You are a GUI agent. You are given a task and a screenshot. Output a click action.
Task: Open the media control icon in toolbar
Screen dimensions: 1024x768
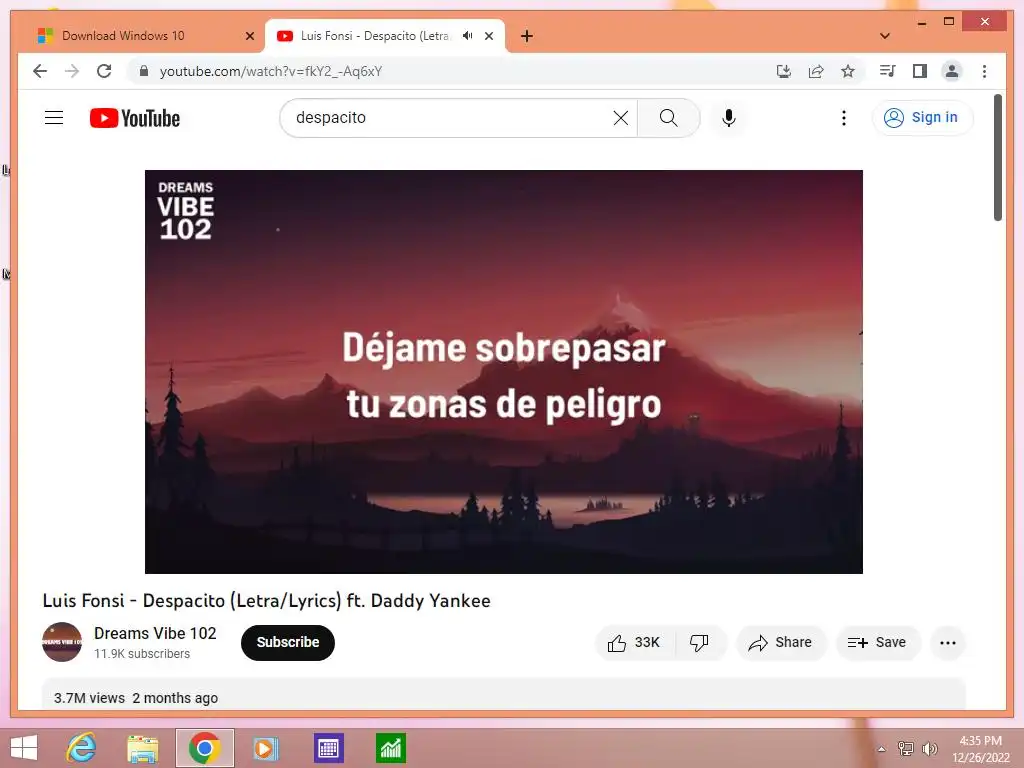(887, 71)
